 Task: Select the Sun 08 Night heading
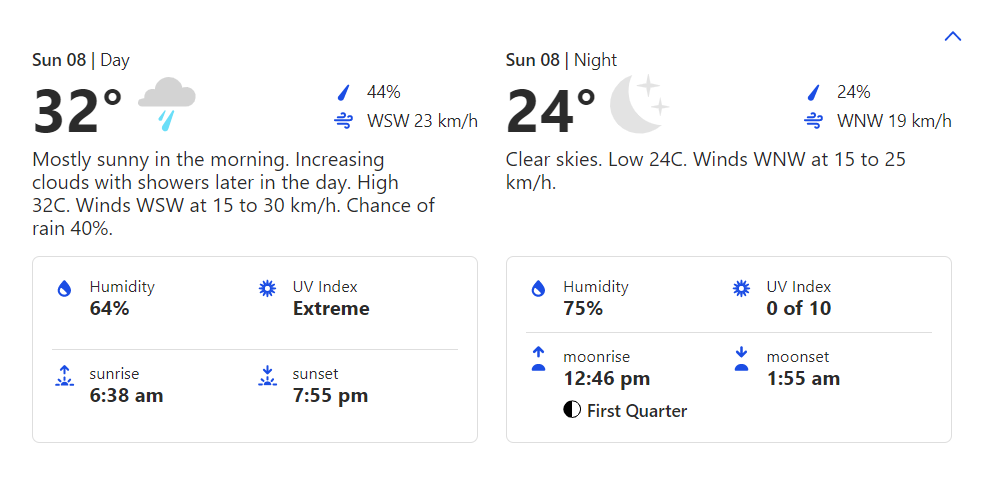561,60
